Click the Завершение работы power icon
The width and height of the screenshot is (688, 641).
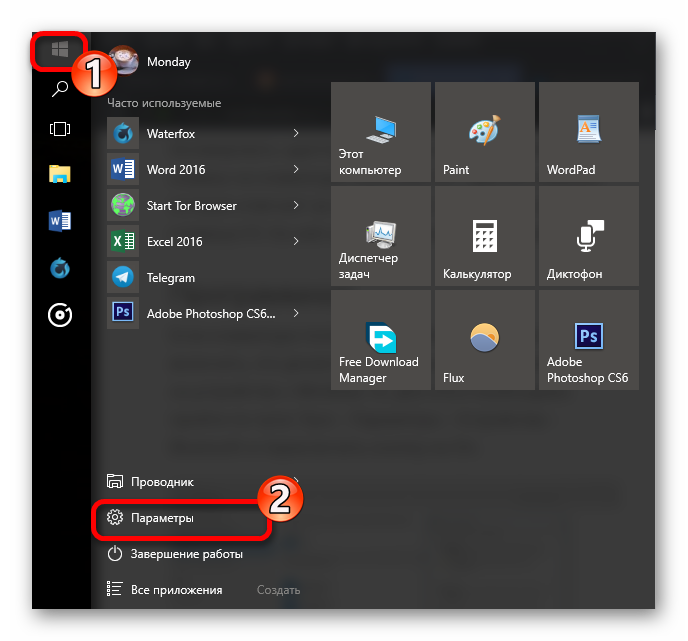click(x=115, y=553)
